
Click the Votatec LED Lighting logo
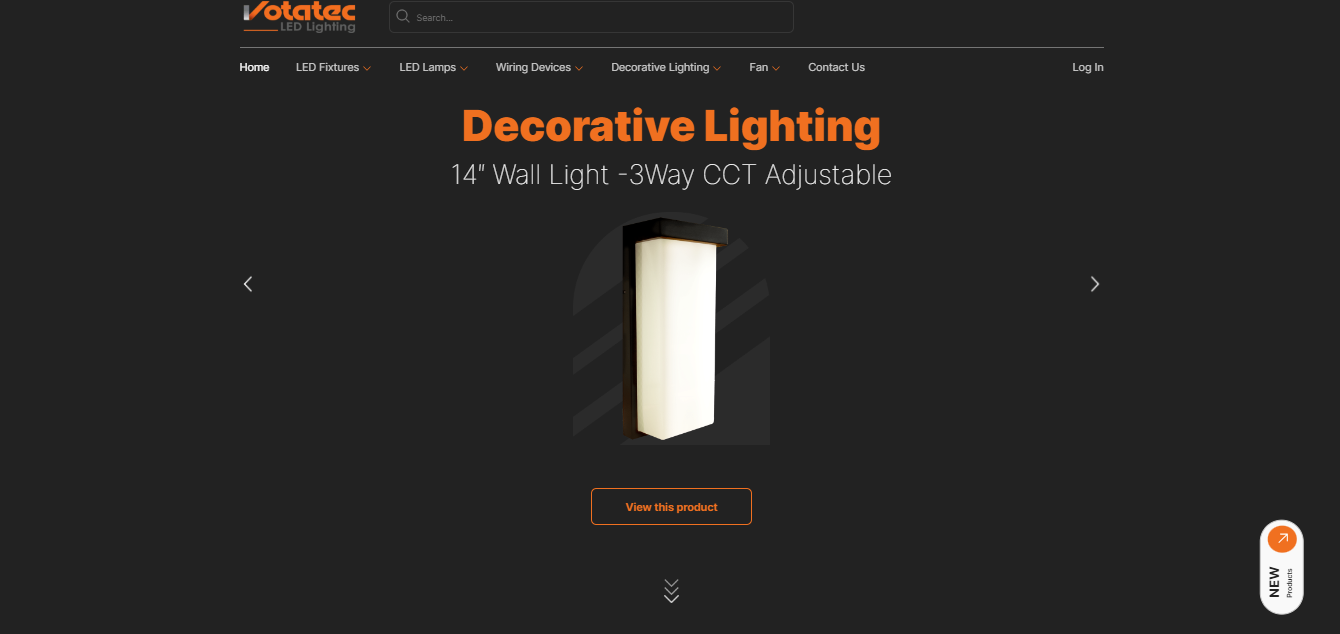pyautogui.click(x=300, y=17)
